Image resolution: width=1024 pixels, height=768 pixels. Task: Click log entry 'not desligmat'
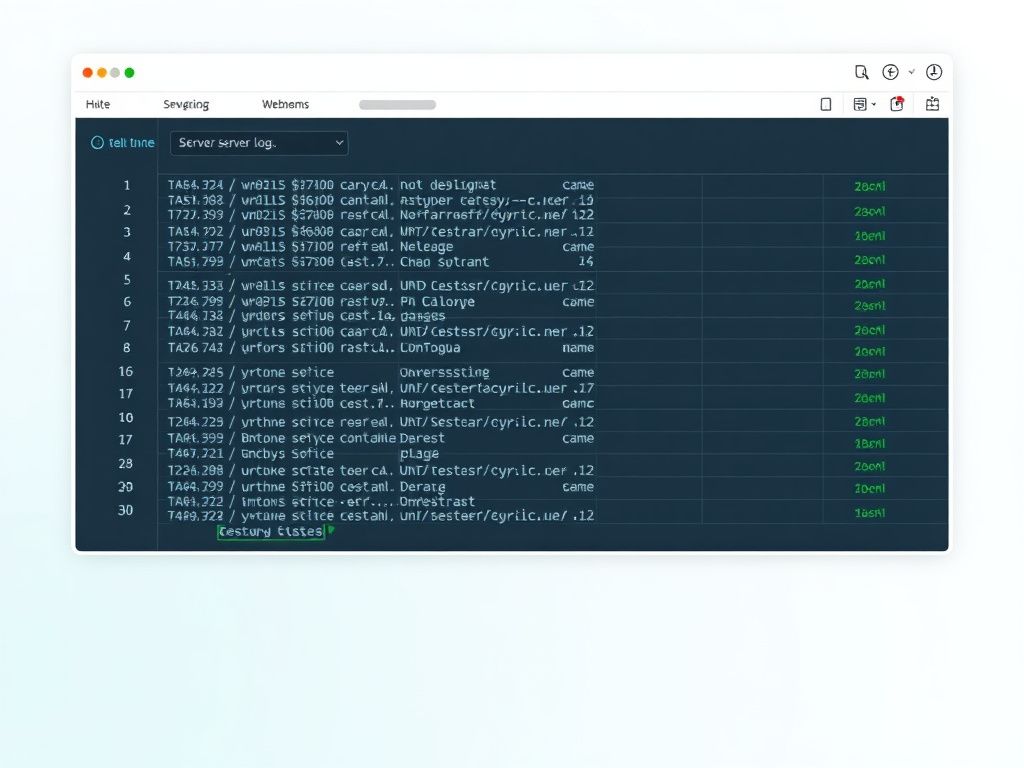[447, 185]
